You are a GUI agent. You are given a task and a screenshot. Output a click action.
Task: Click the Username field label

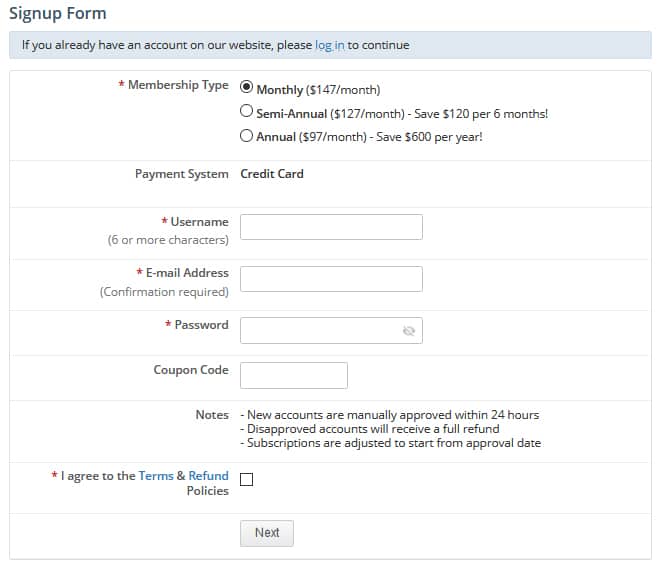tap(199, 222)
